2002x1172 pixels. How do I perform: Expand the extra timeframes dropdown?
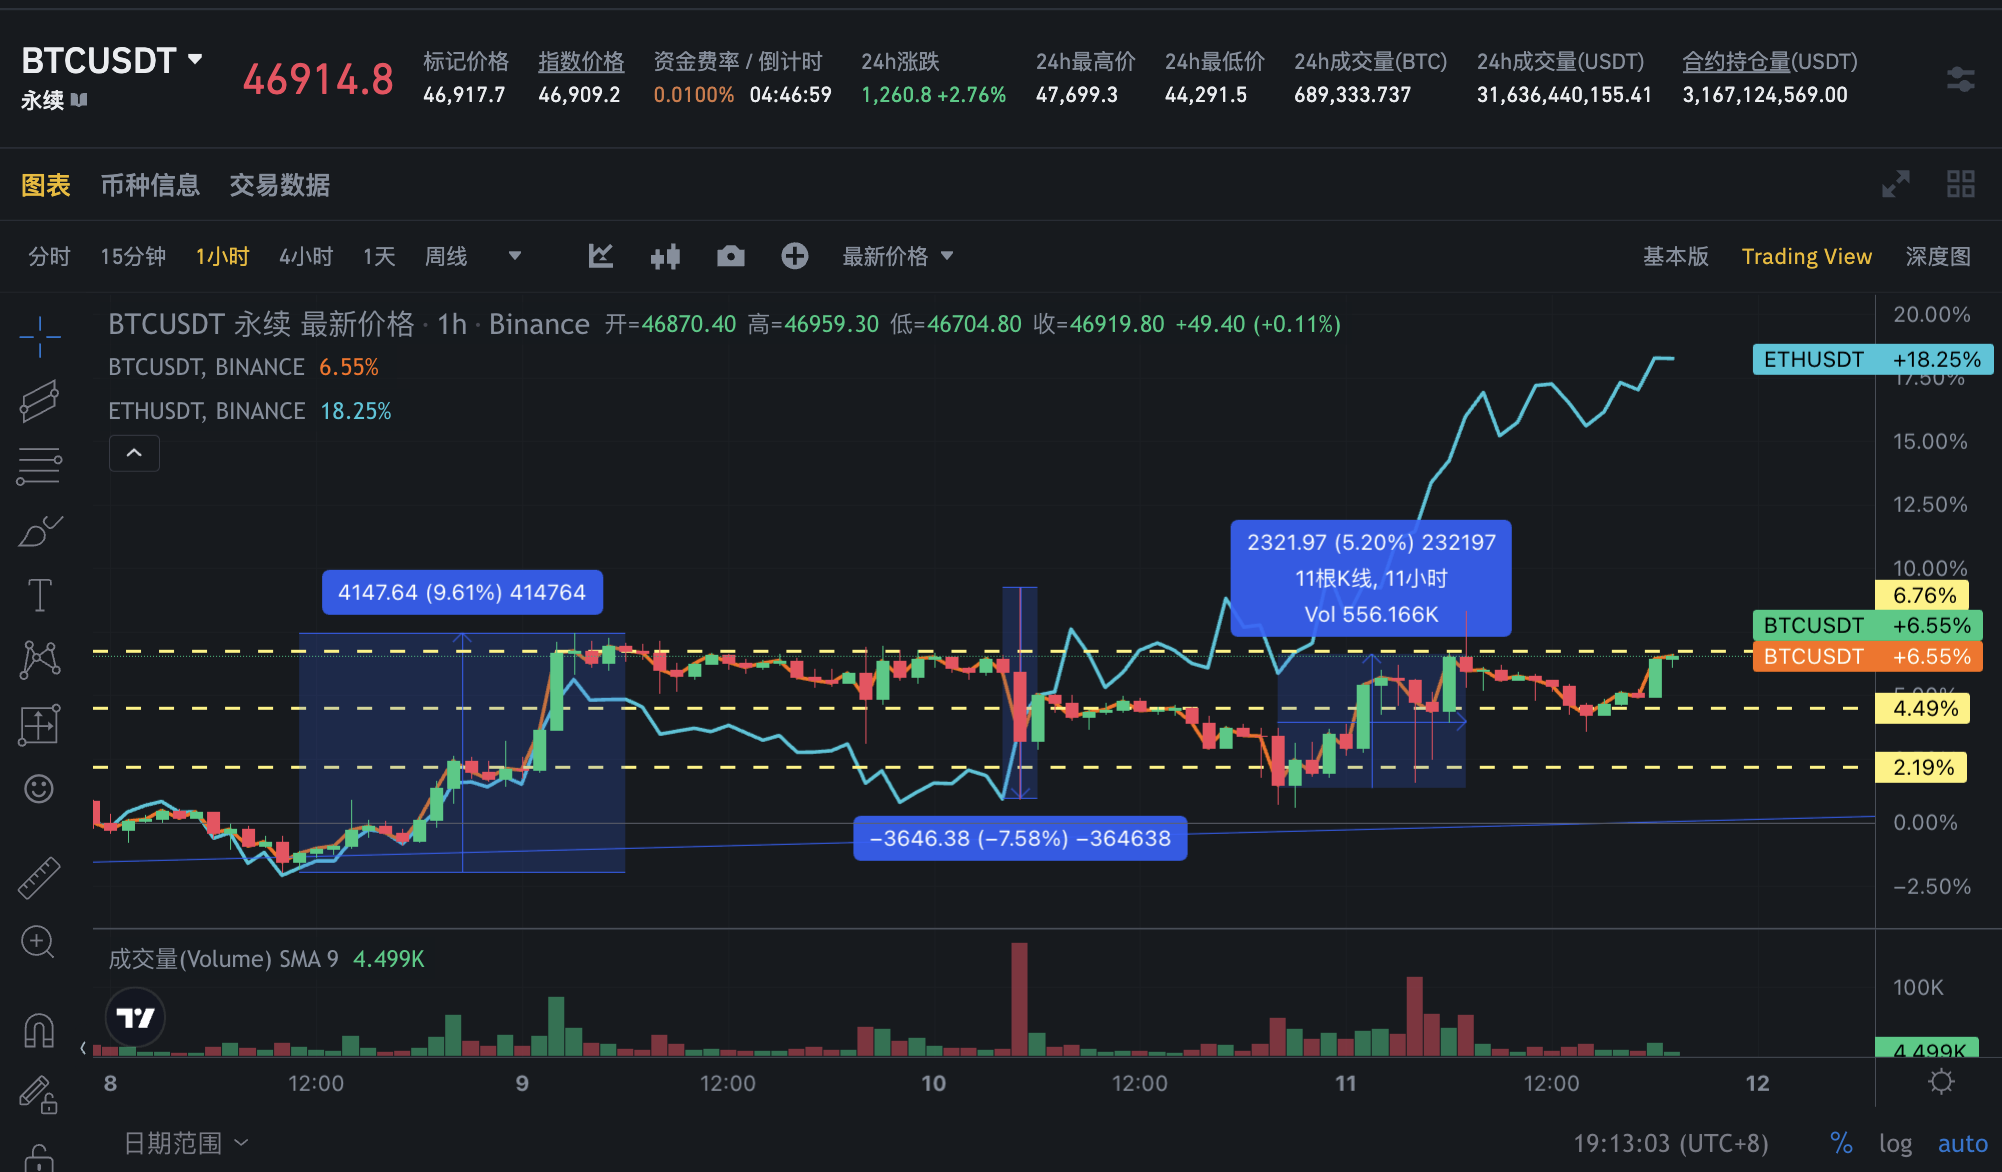(x=515, y=256)
